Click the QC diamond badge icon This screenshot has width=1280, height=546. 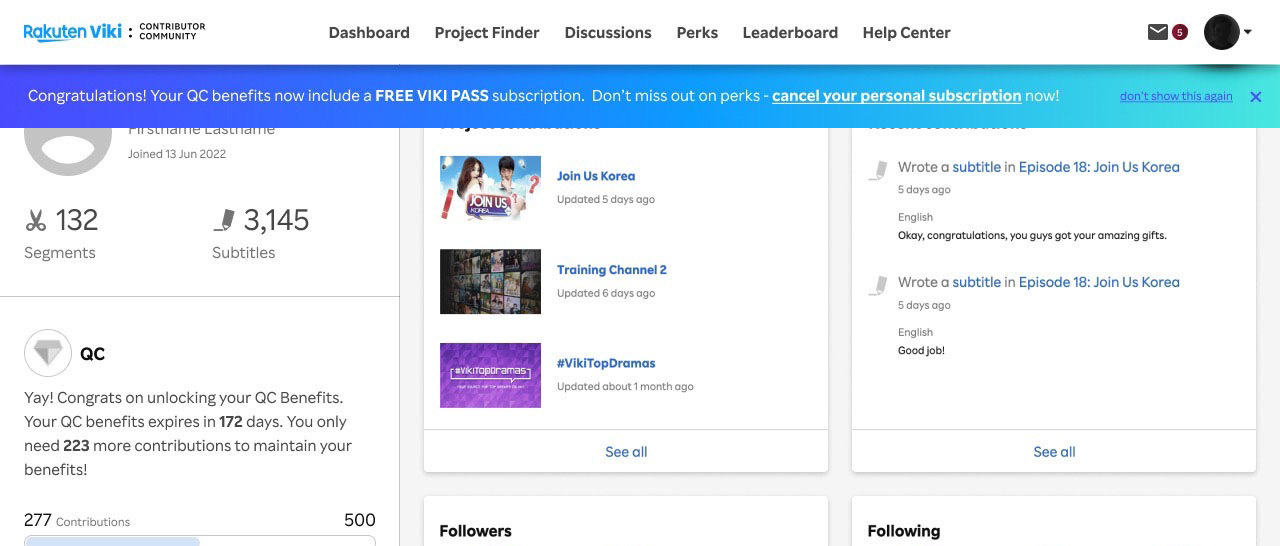(47, 353)
